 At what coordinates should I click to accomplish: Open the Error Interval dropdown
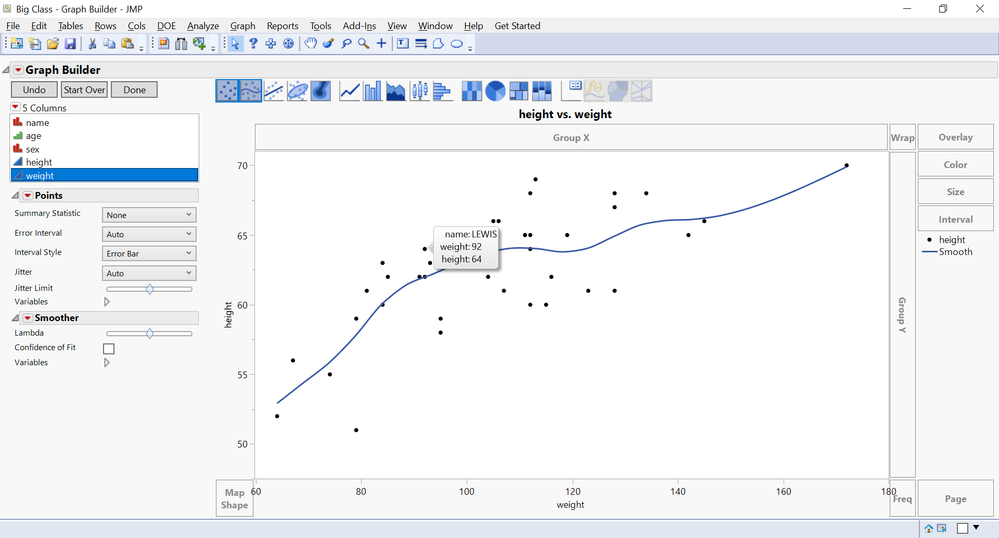149,234
